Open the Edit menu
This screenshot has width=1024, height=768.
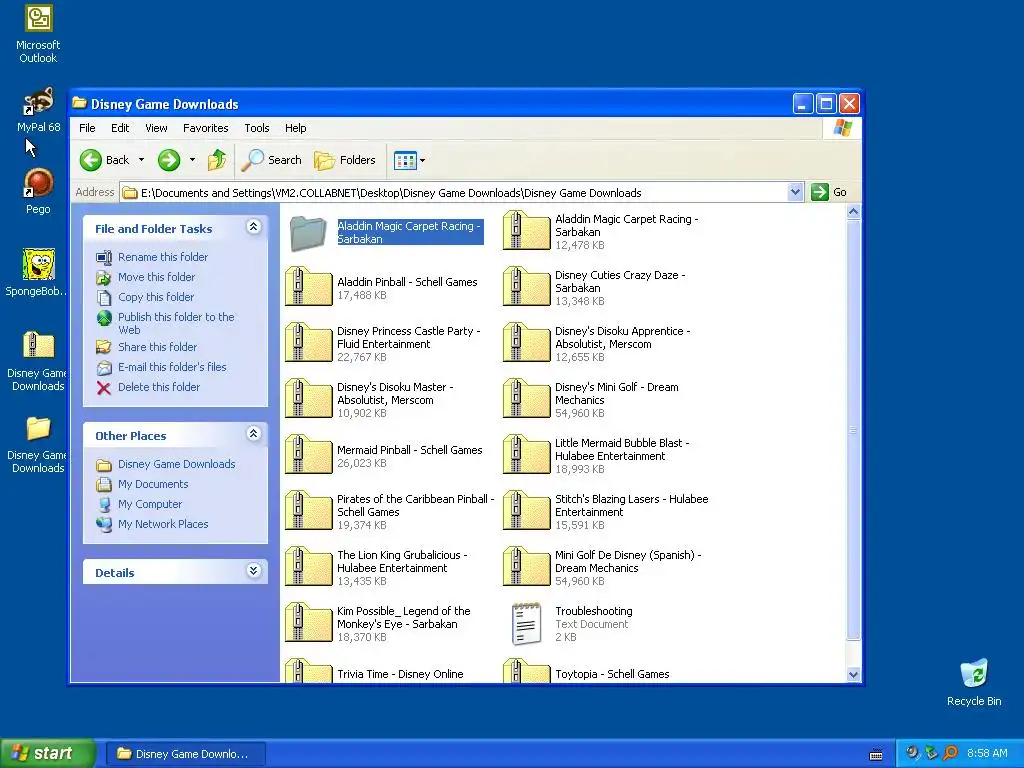(120, 128)
